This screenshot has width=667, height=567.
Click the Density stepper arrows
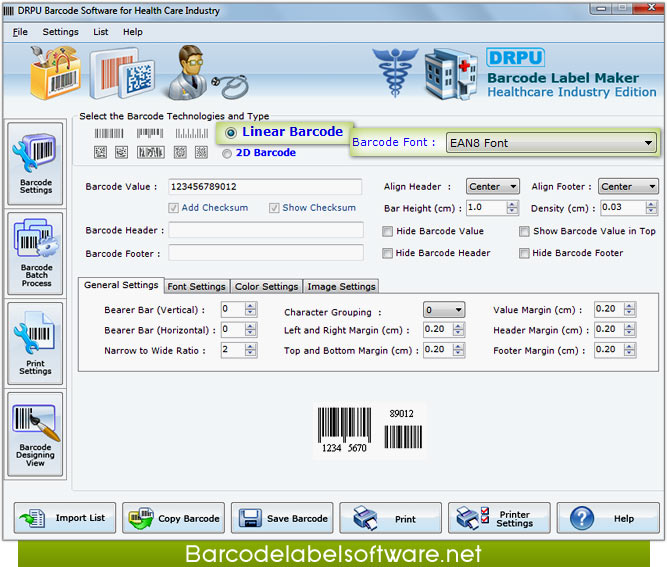point(651,208)
